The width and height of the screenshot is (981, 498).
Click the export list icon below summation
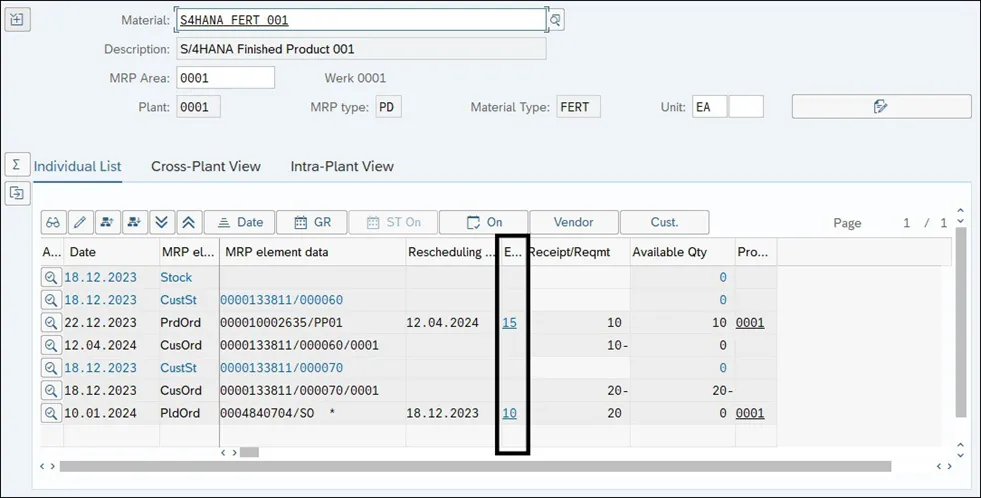[x=17, y=193]
